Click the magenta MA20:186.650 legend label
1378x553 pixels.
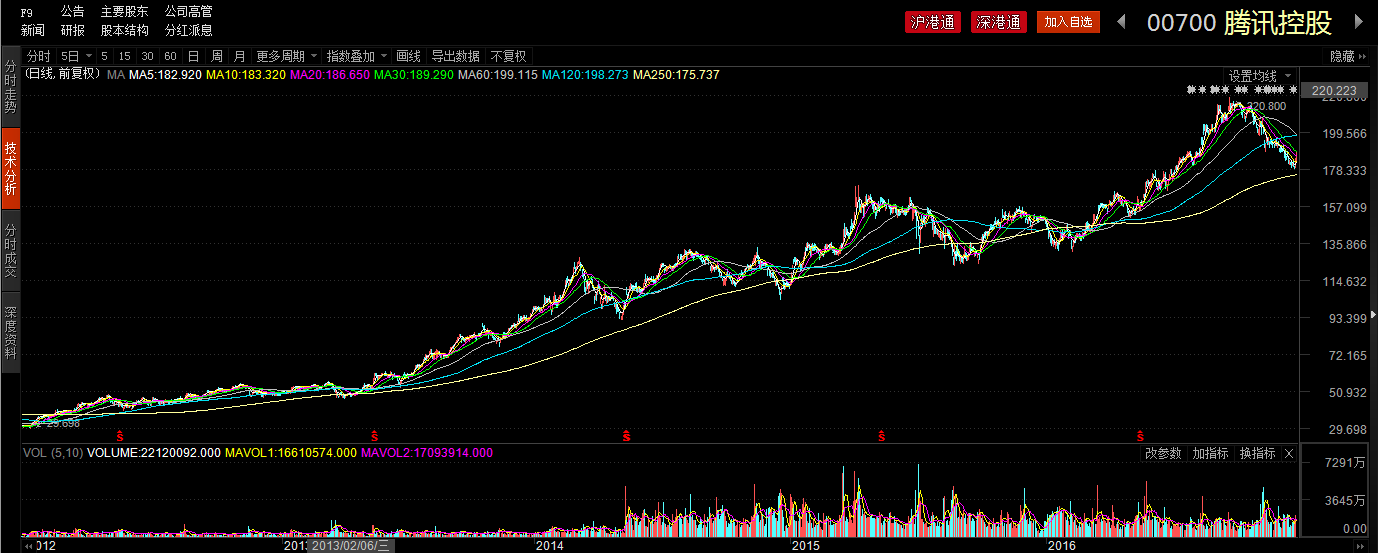click(x=330, y=75)
